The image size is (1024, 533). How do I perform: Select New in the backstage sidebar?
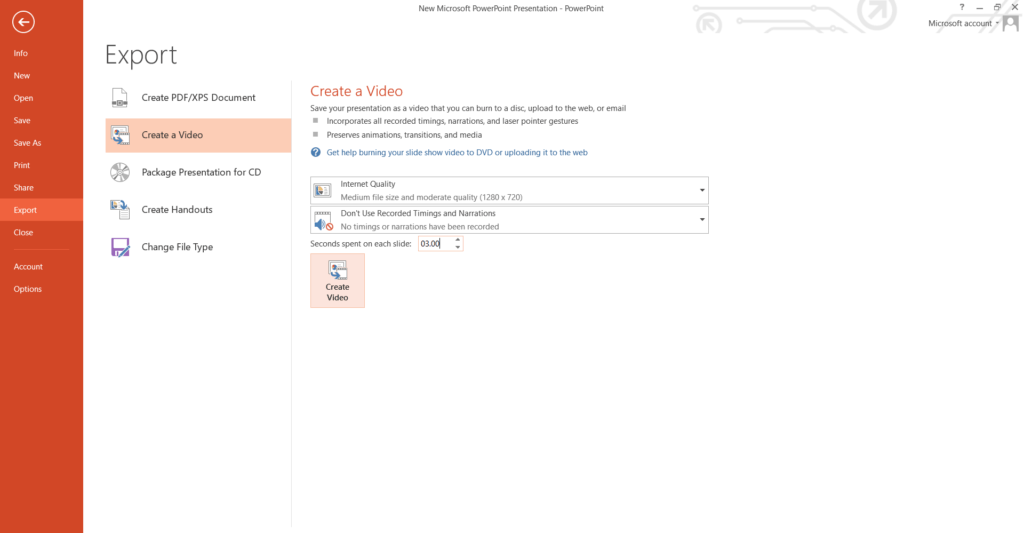pyautogui.click(x=22, y=76)
